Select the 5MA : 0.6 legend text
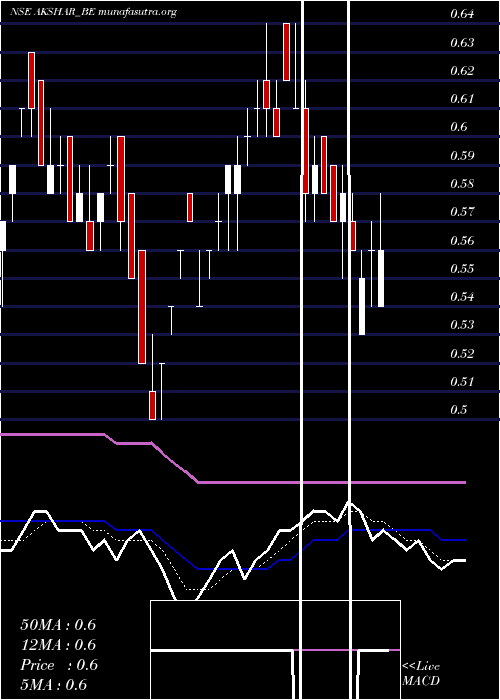This screenshot has width=500, height=700. pyautogui.click(x=54, y=685)
